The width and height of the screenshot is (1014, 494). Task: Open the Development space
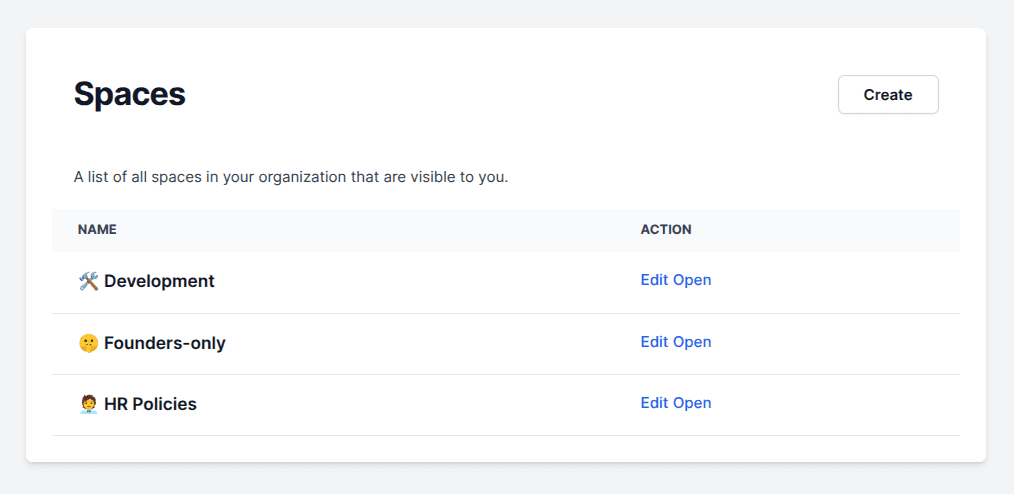point(692,280)
